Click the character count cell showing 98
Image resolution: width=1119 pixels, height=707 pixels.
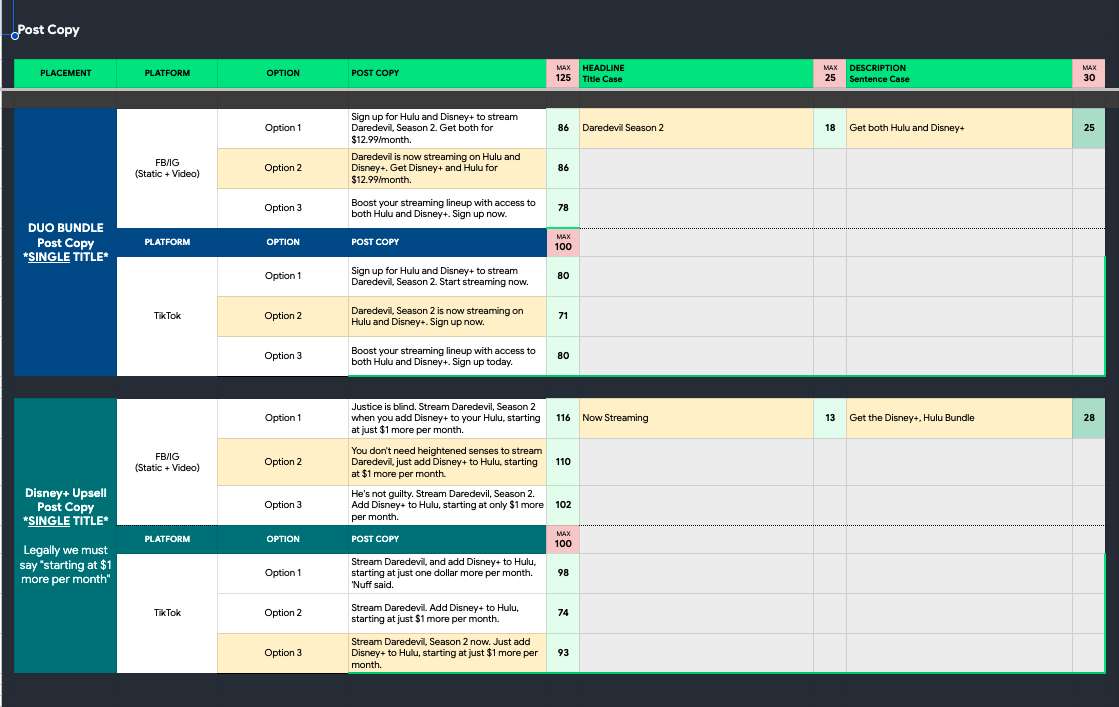(563, 573)
